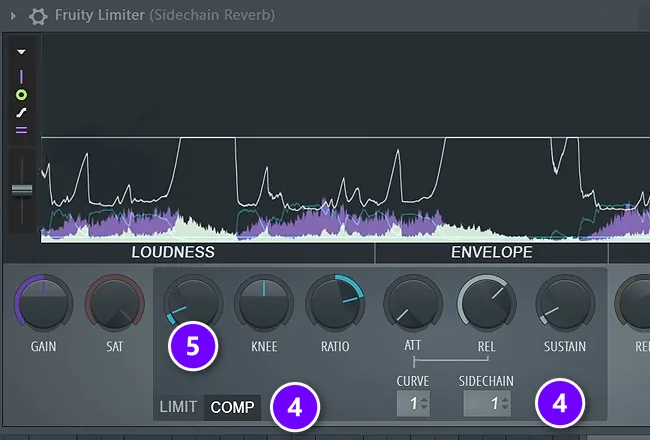
Task: Click the ENVELOPE section header
Action: point(492,252)
